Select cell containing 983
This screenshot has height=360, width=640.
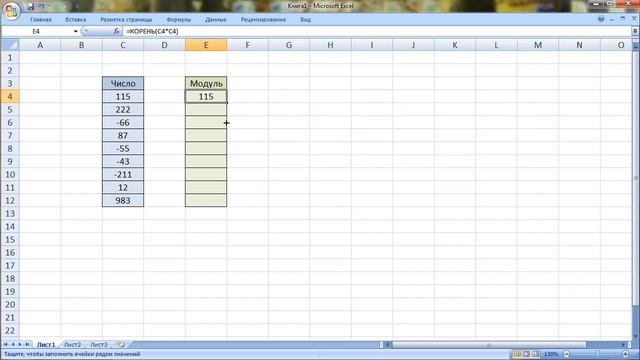123,200
